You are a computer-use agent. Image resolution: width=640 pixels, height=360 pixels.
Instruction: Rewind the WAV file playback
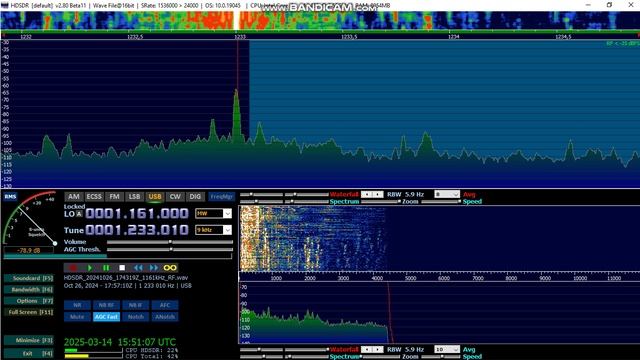138,268
